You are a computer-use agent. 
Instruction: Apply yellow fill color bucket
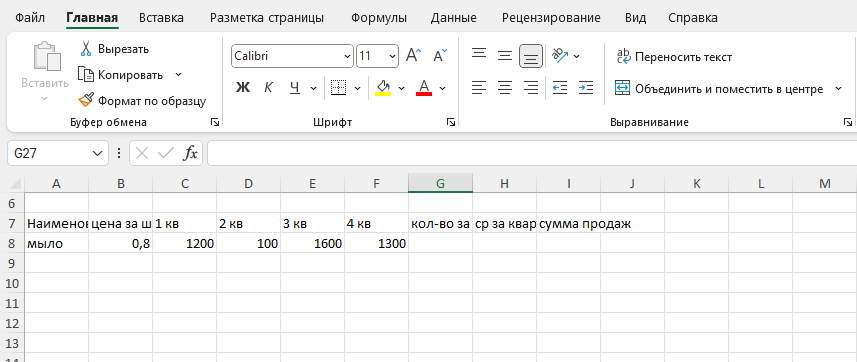point(383,87)
